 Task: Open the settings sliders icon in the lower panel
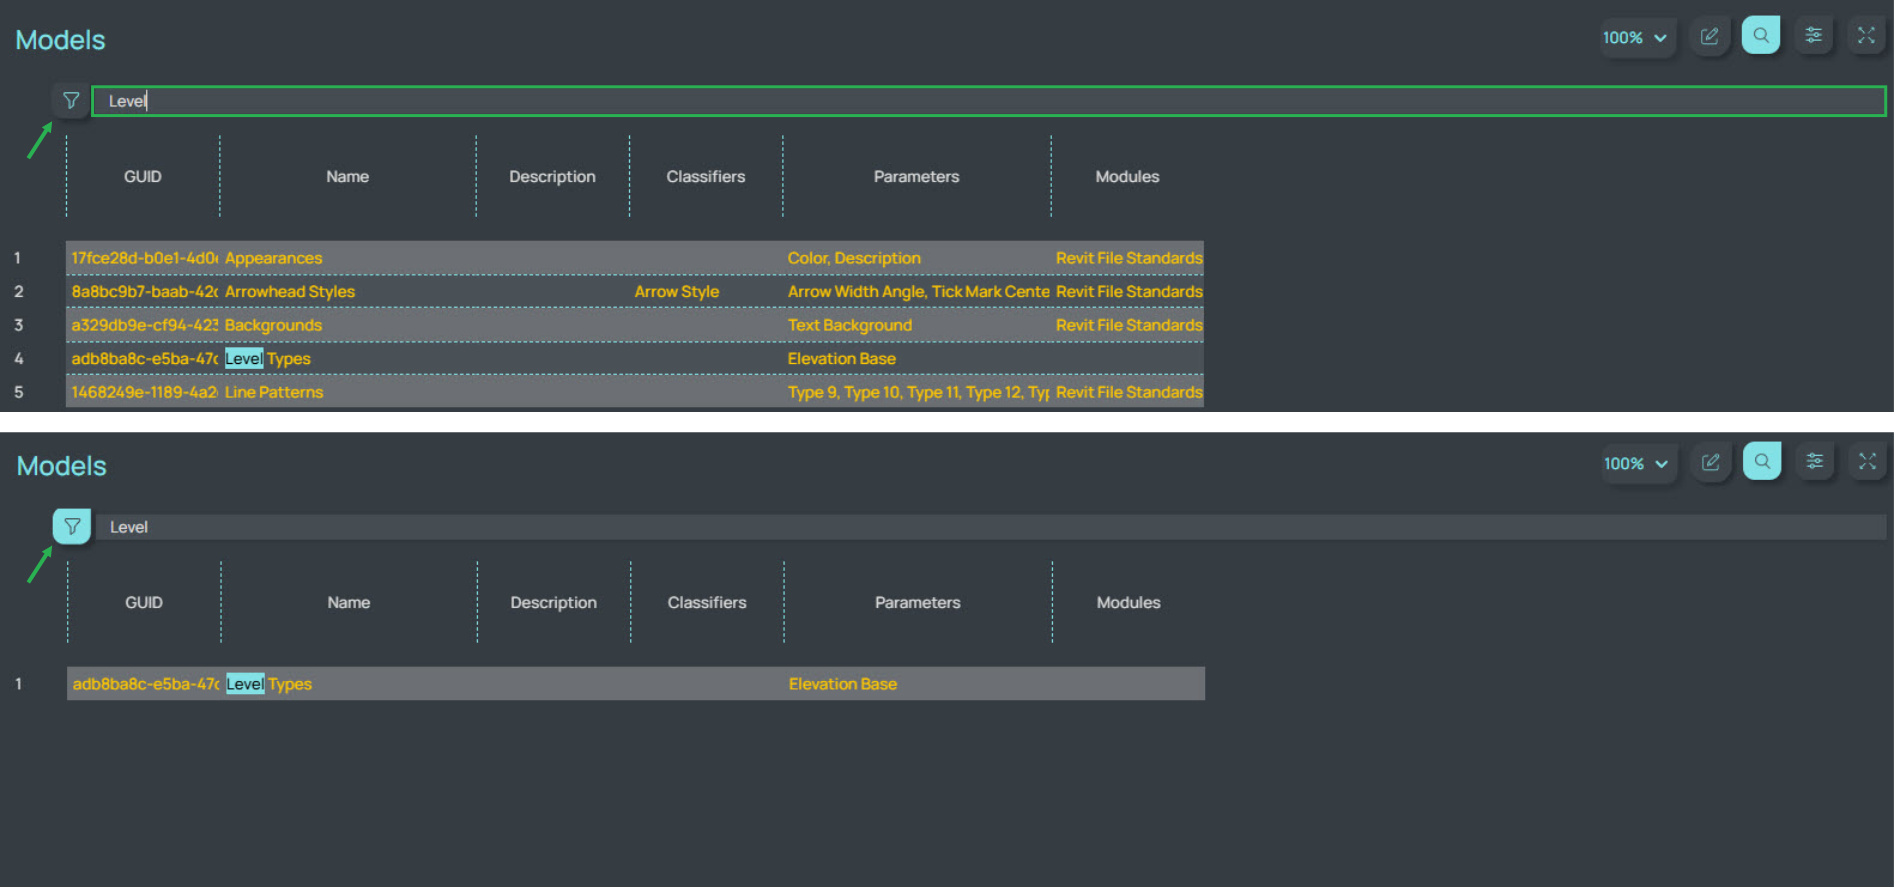pos(1814,462)
